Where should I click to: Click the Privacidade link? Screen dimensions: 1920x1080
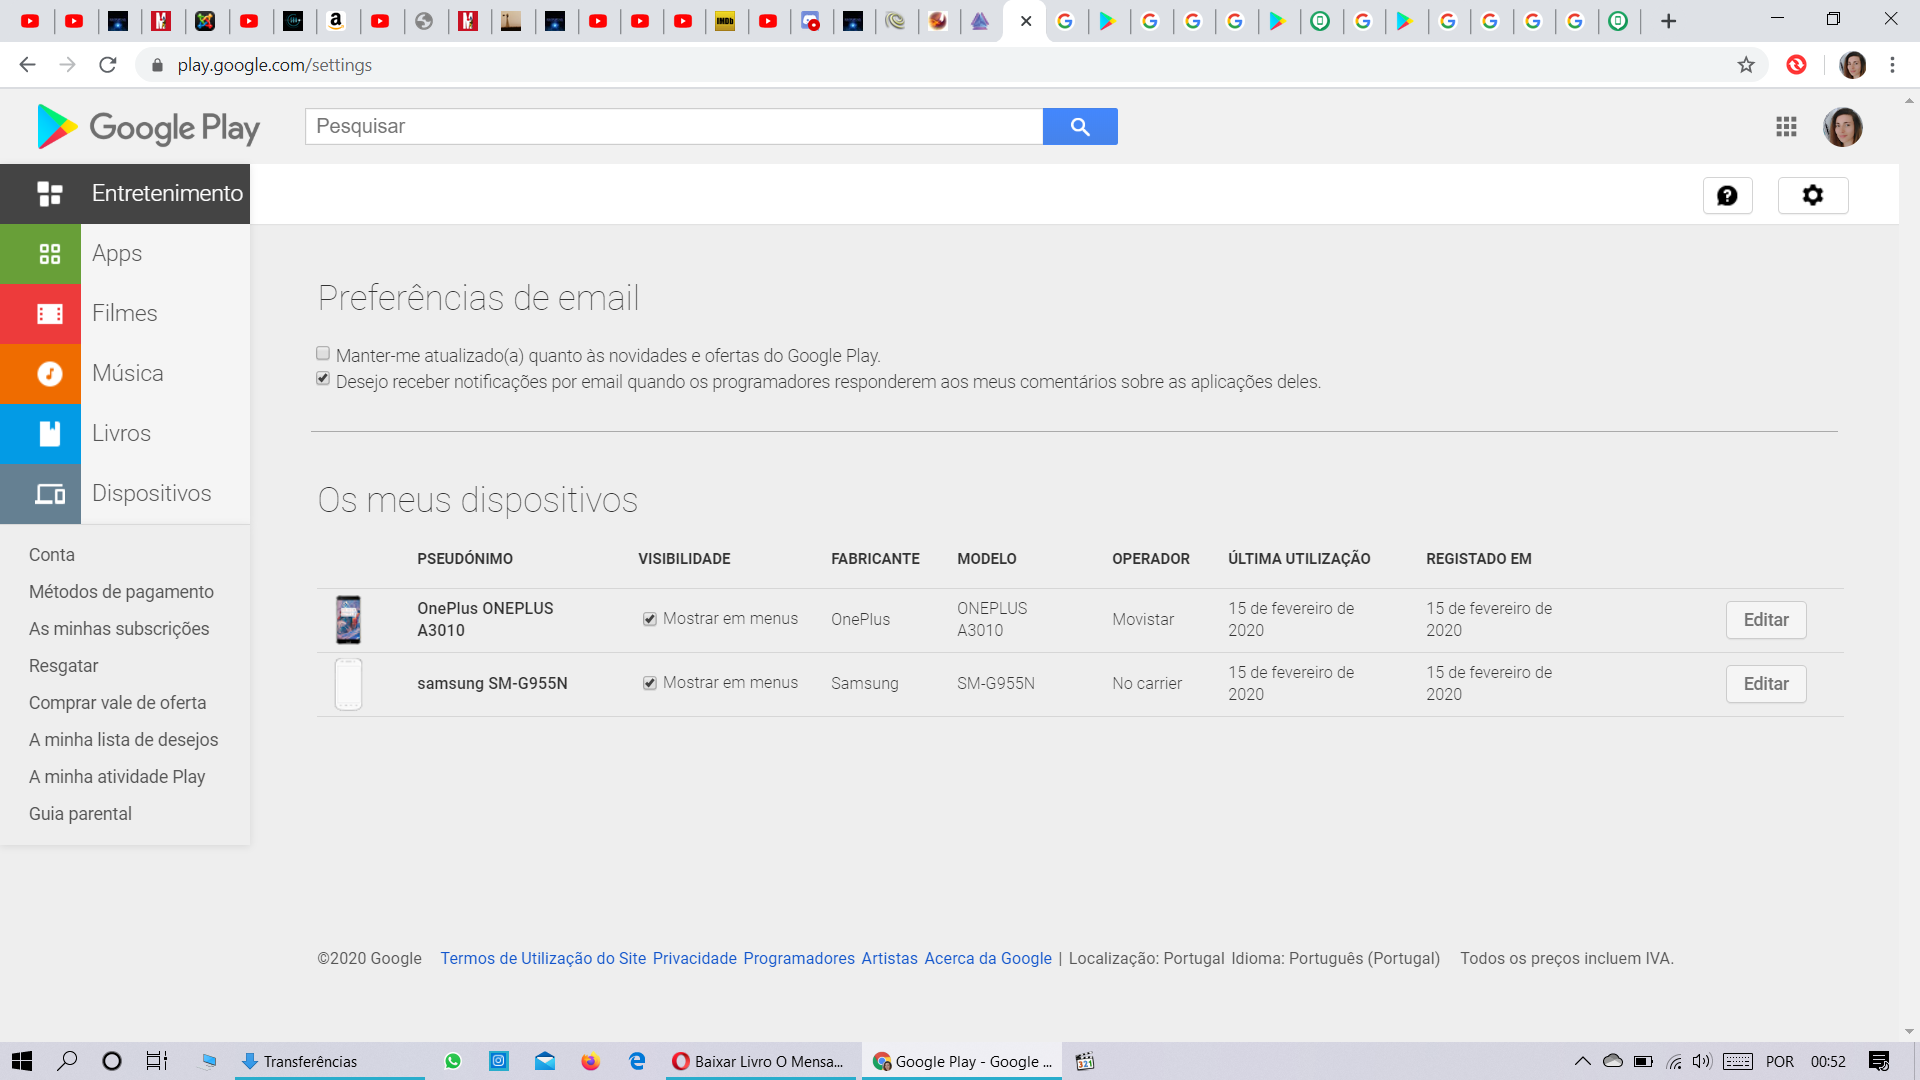pyautogui.click(x=695, y=959)
